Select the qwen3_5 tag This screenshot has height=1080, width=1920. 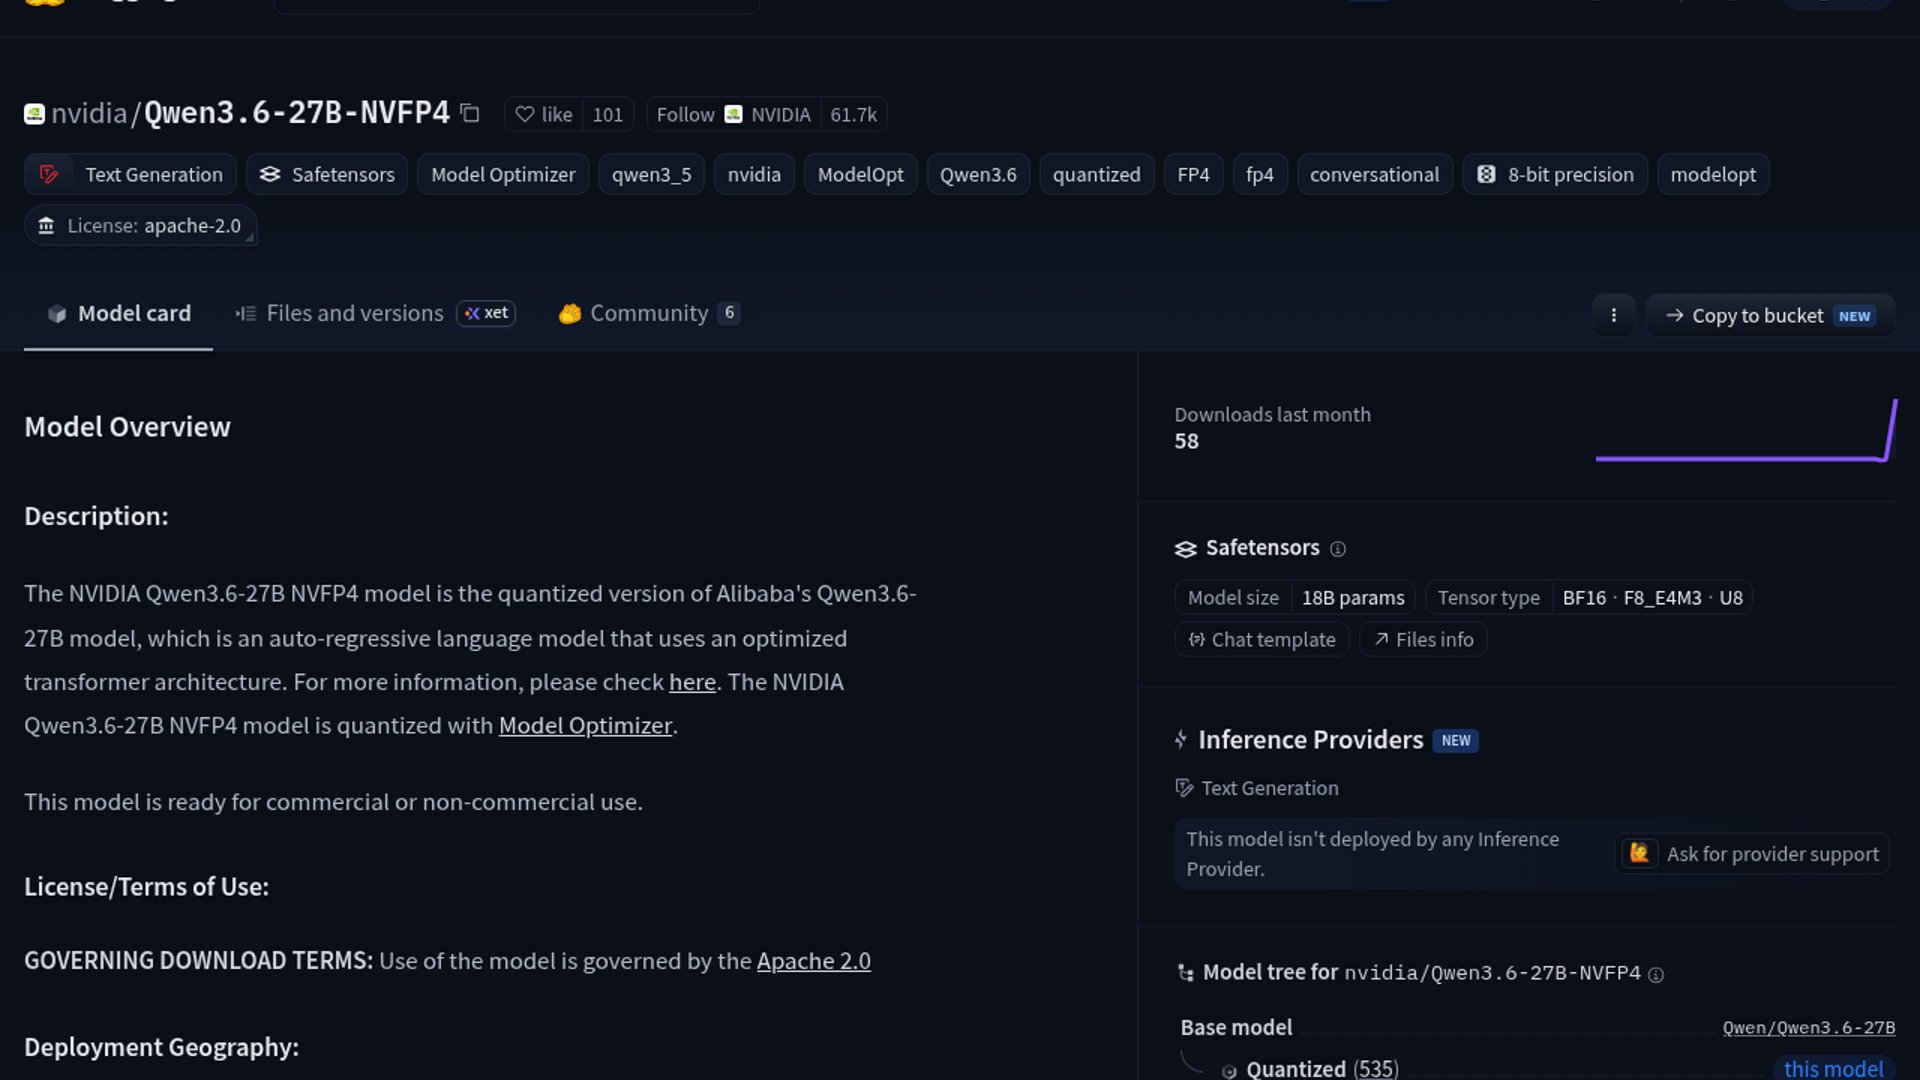[651, 174]
